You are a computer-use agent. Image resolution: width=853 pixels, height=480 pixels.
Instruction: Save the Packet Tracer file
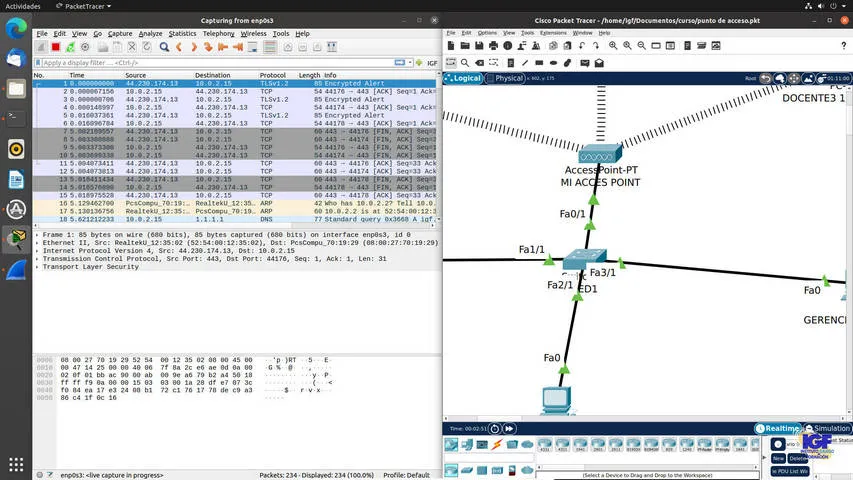point(479,46)
